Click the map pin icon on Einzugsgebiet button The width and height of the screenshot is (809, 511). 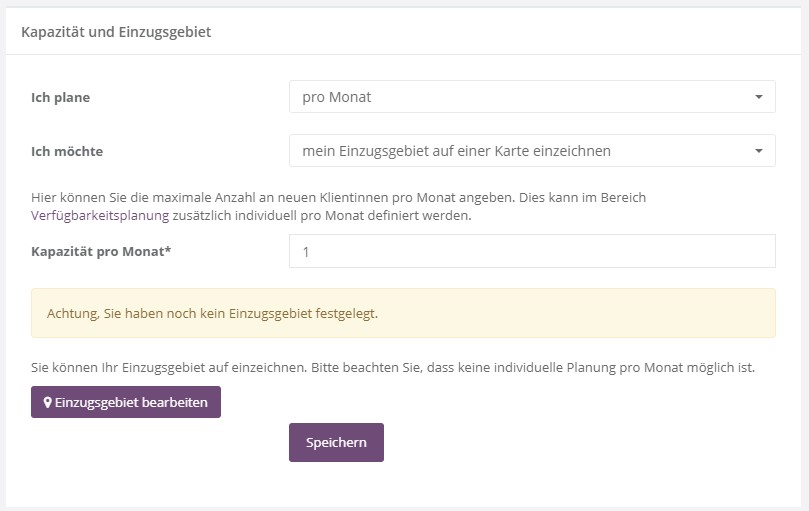(x=47, y=402)
